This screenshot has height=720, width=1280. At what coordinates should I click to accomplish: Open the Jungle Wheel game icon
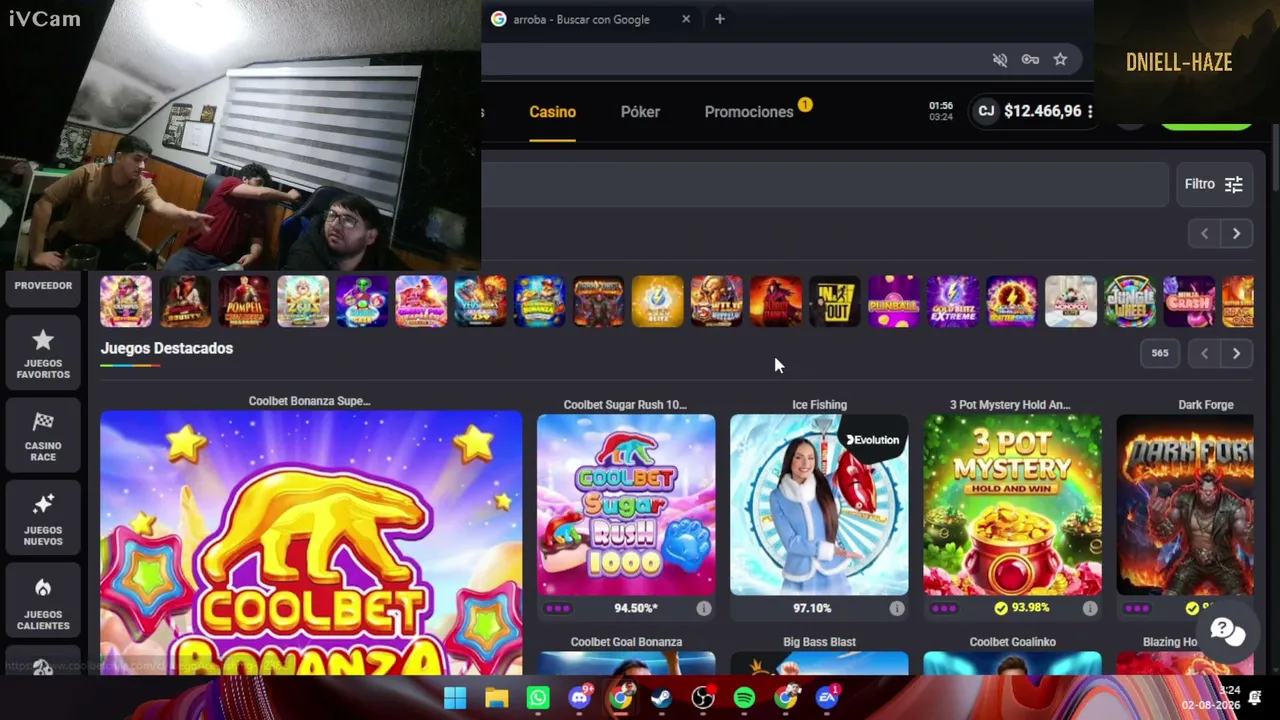tap(1130, 301)
